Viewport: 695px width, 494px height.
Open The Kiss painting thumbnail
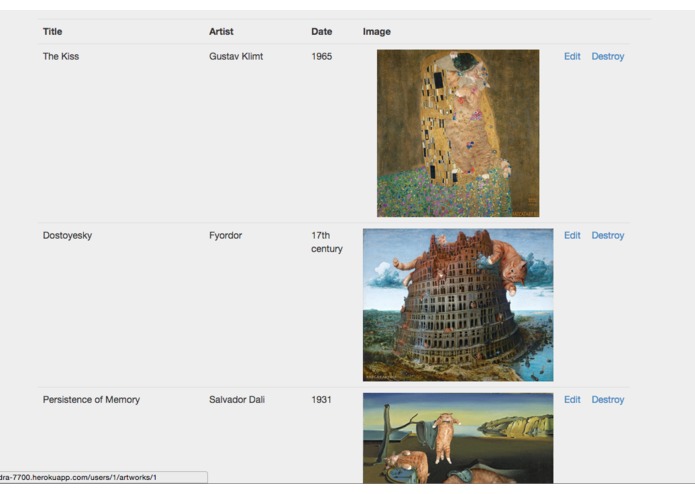(458, 133)
